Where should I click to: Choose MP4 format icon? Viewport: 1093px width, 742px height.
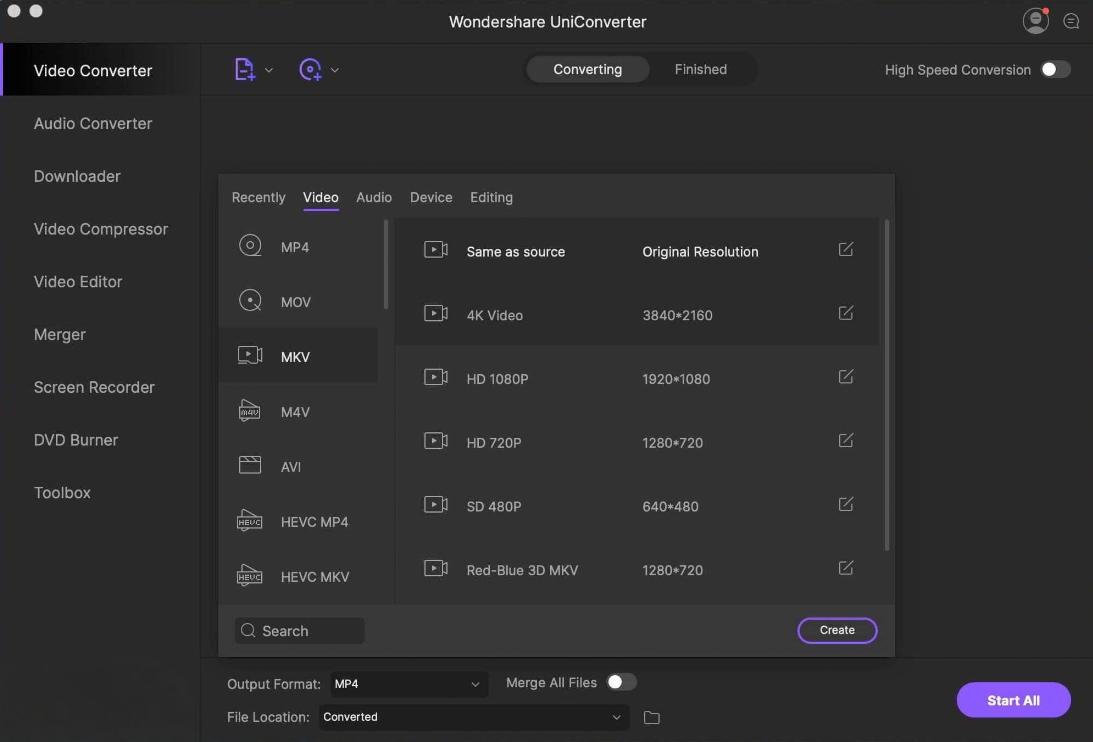click(250, 245)
